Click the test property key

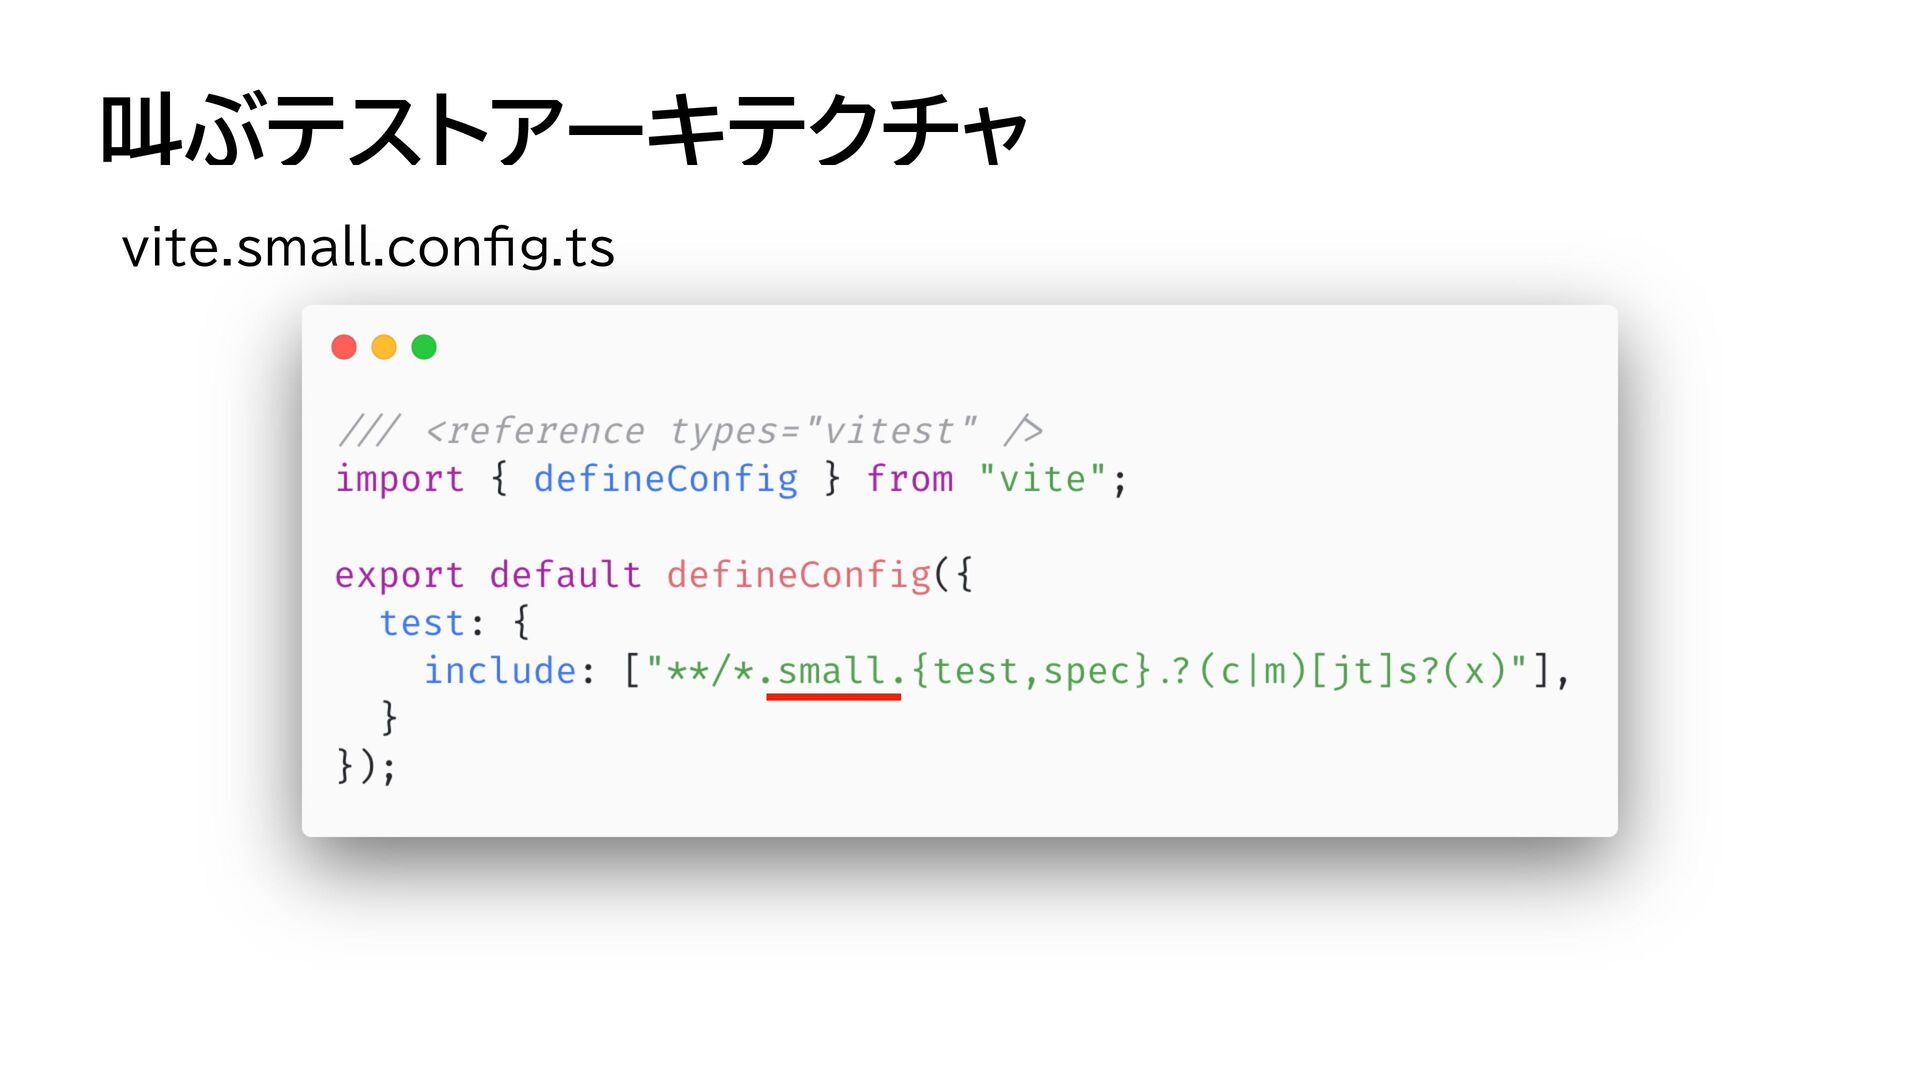422,623
